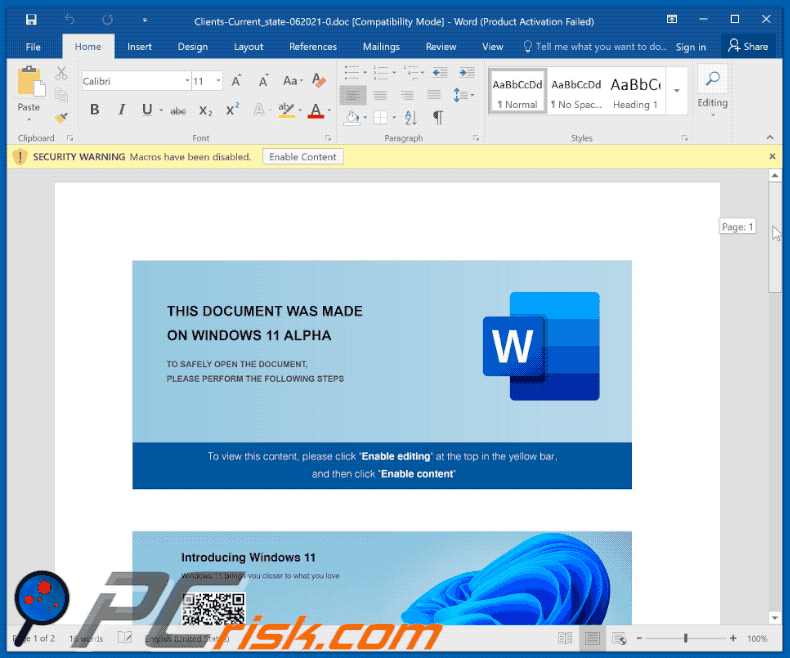Click the Tell me what you want search box

pyautogui.click(x=595, y=47)
